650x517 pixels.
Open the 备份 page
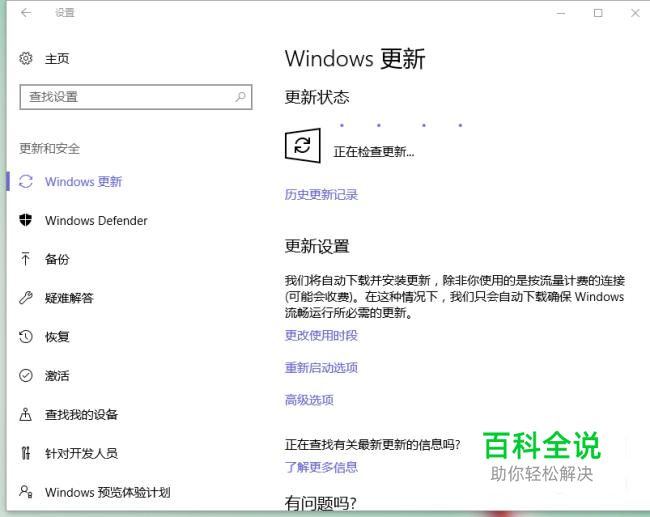pyautogui.click(x=57, y=259)
